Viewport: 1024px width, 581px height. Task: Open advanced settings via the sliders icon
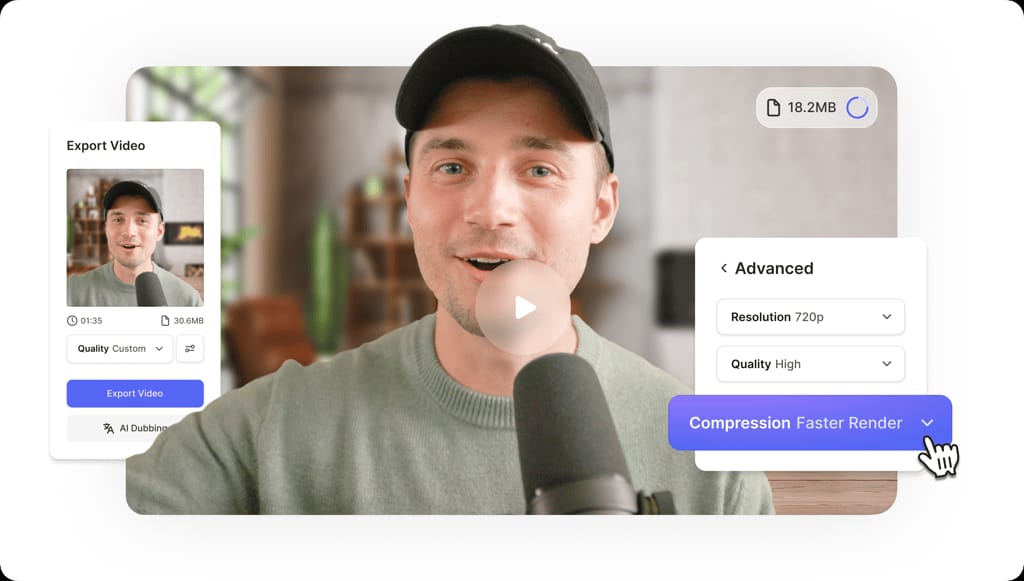(x=190, y=349)
